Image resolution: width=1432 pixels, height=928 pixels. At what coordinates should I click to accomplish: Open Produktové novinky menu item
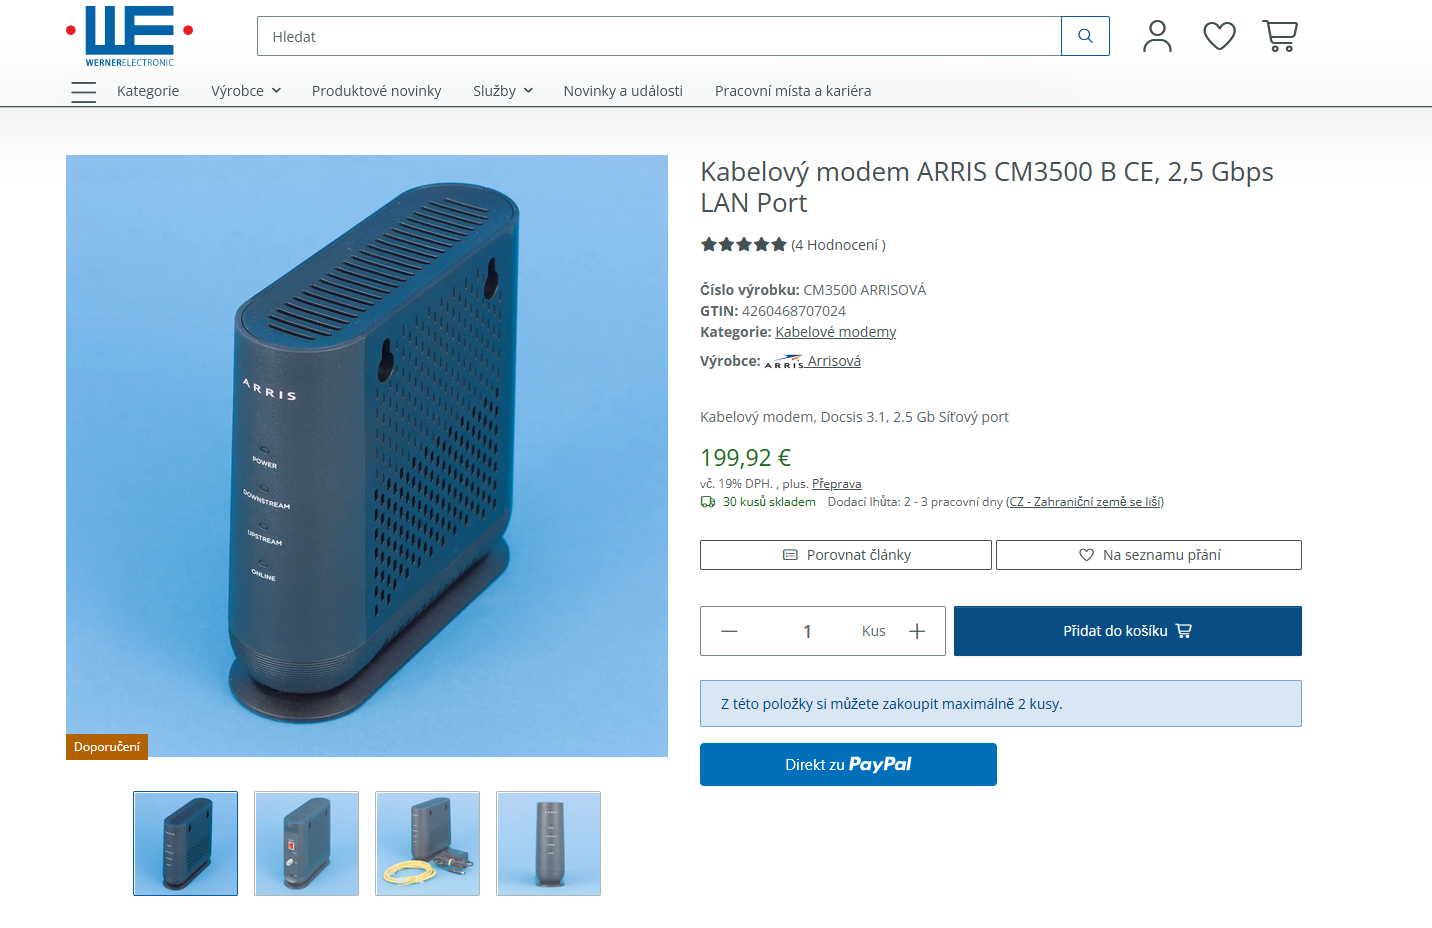[376, 91]
